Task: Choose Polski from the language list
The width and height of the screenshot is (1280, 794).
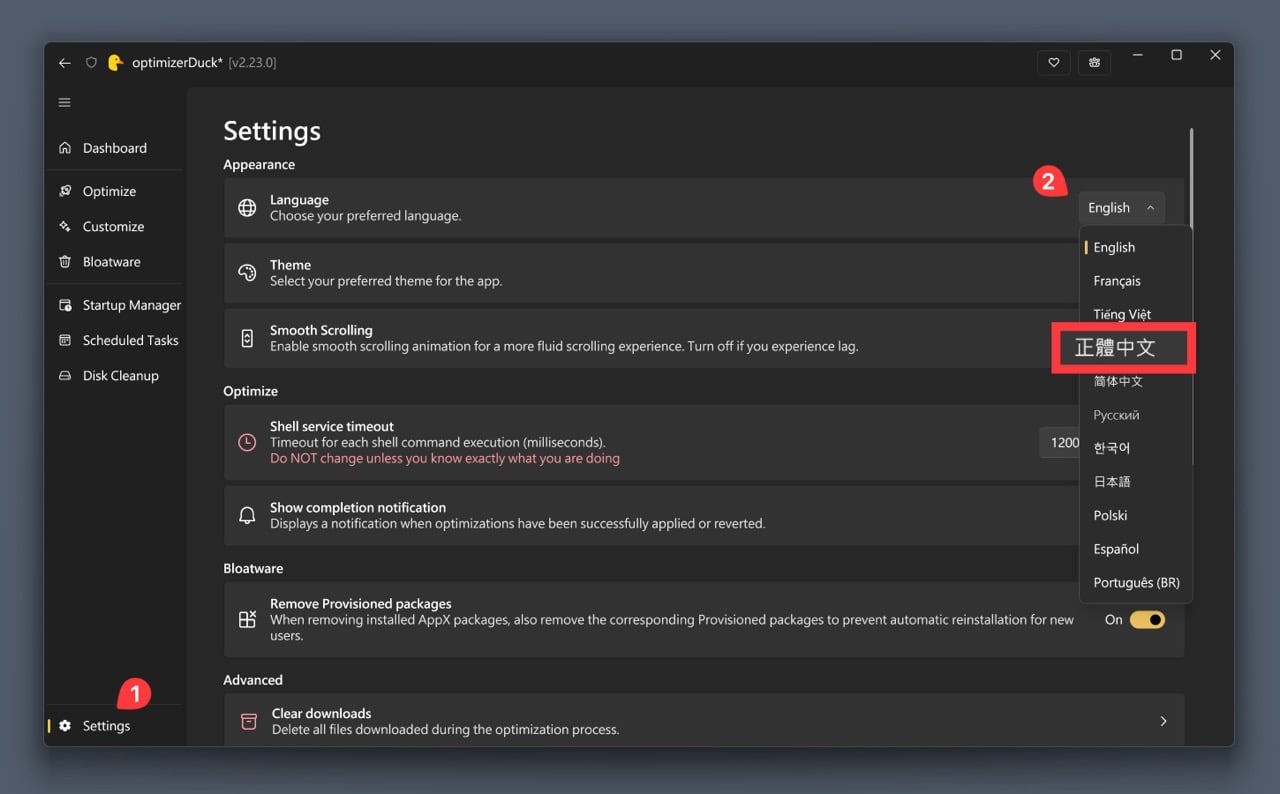Action: pyautogui.click(x=1136, y=515)
